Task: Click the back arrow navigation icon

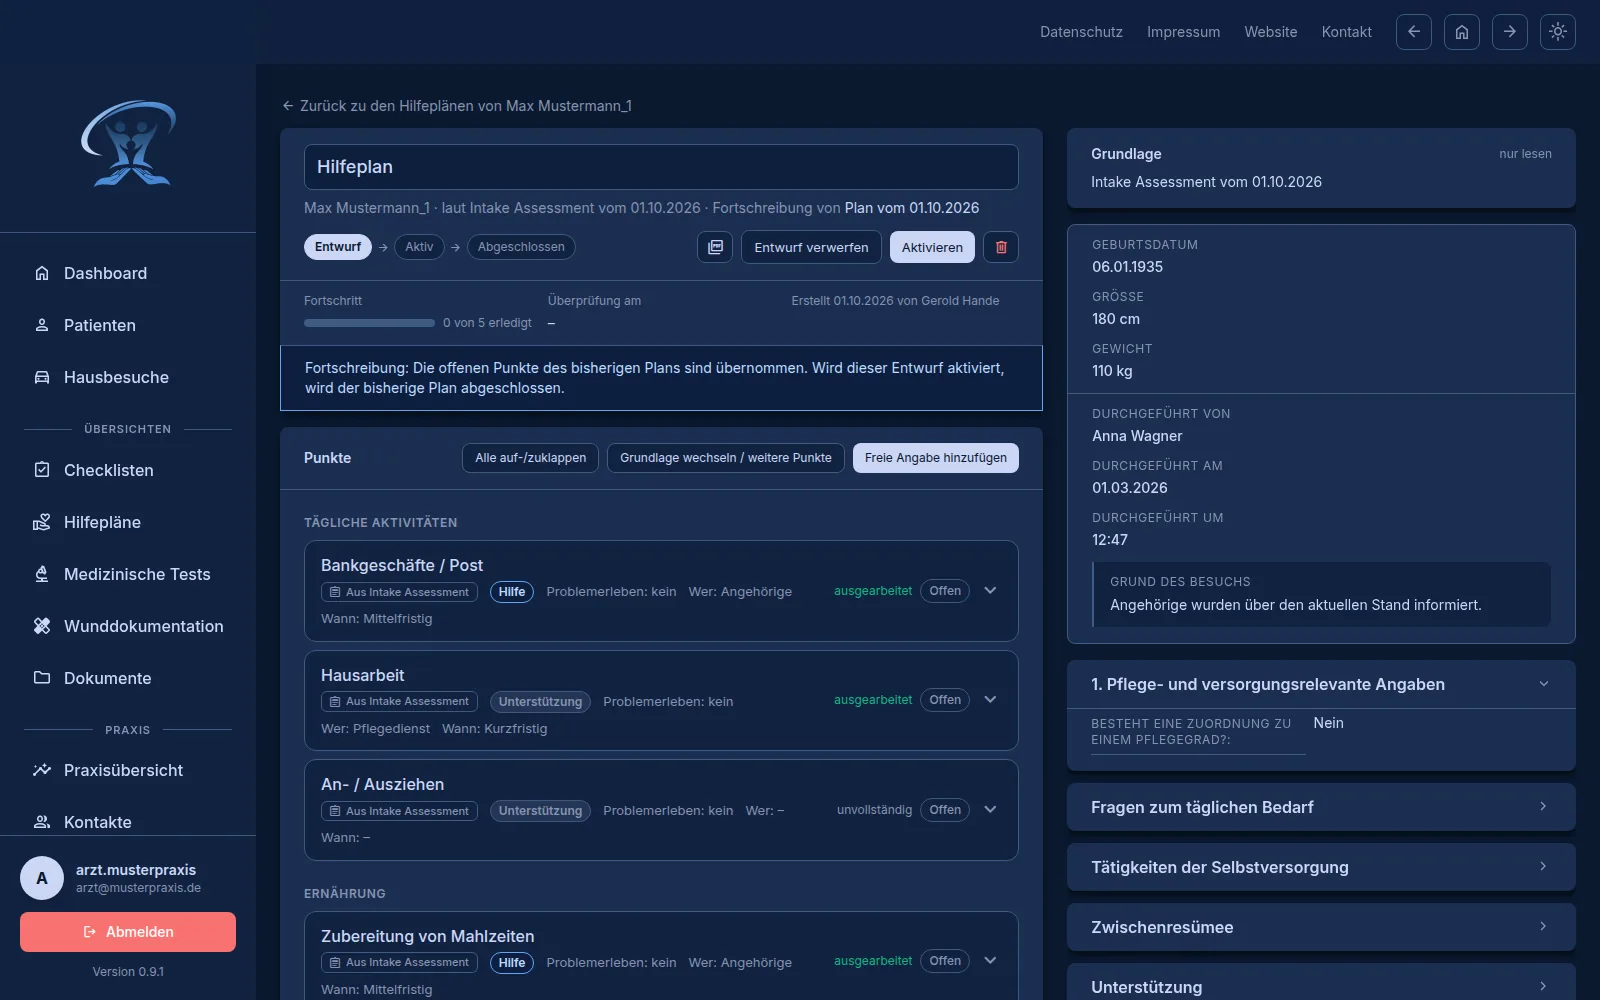Action: click(1413, 32)
